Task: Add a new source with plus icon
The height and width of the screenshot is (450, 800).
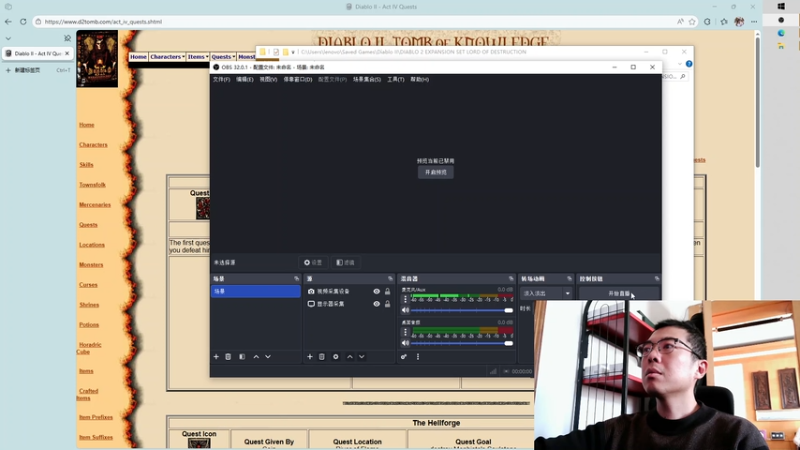Action: pyautogui.click(x=310, y=357)
